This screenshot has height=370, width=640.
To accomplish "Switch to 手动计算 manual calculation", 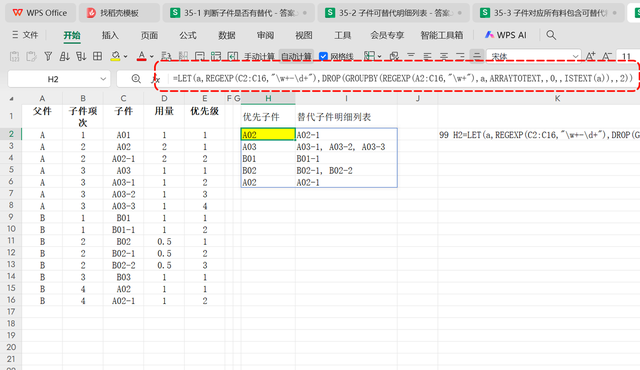I will 259,56.
